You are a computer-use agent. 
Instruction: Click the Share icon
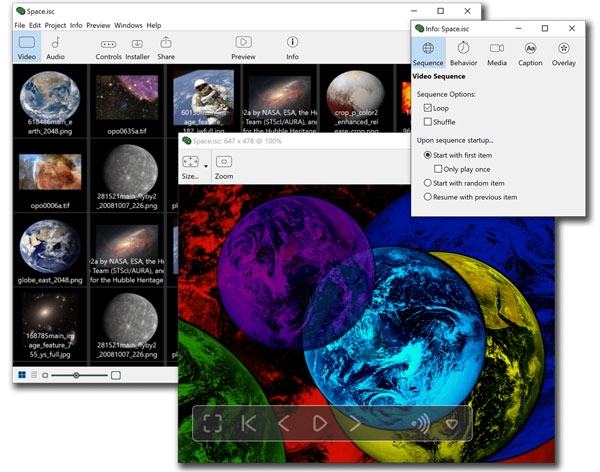pyautogui.click(x=166, y=48)
